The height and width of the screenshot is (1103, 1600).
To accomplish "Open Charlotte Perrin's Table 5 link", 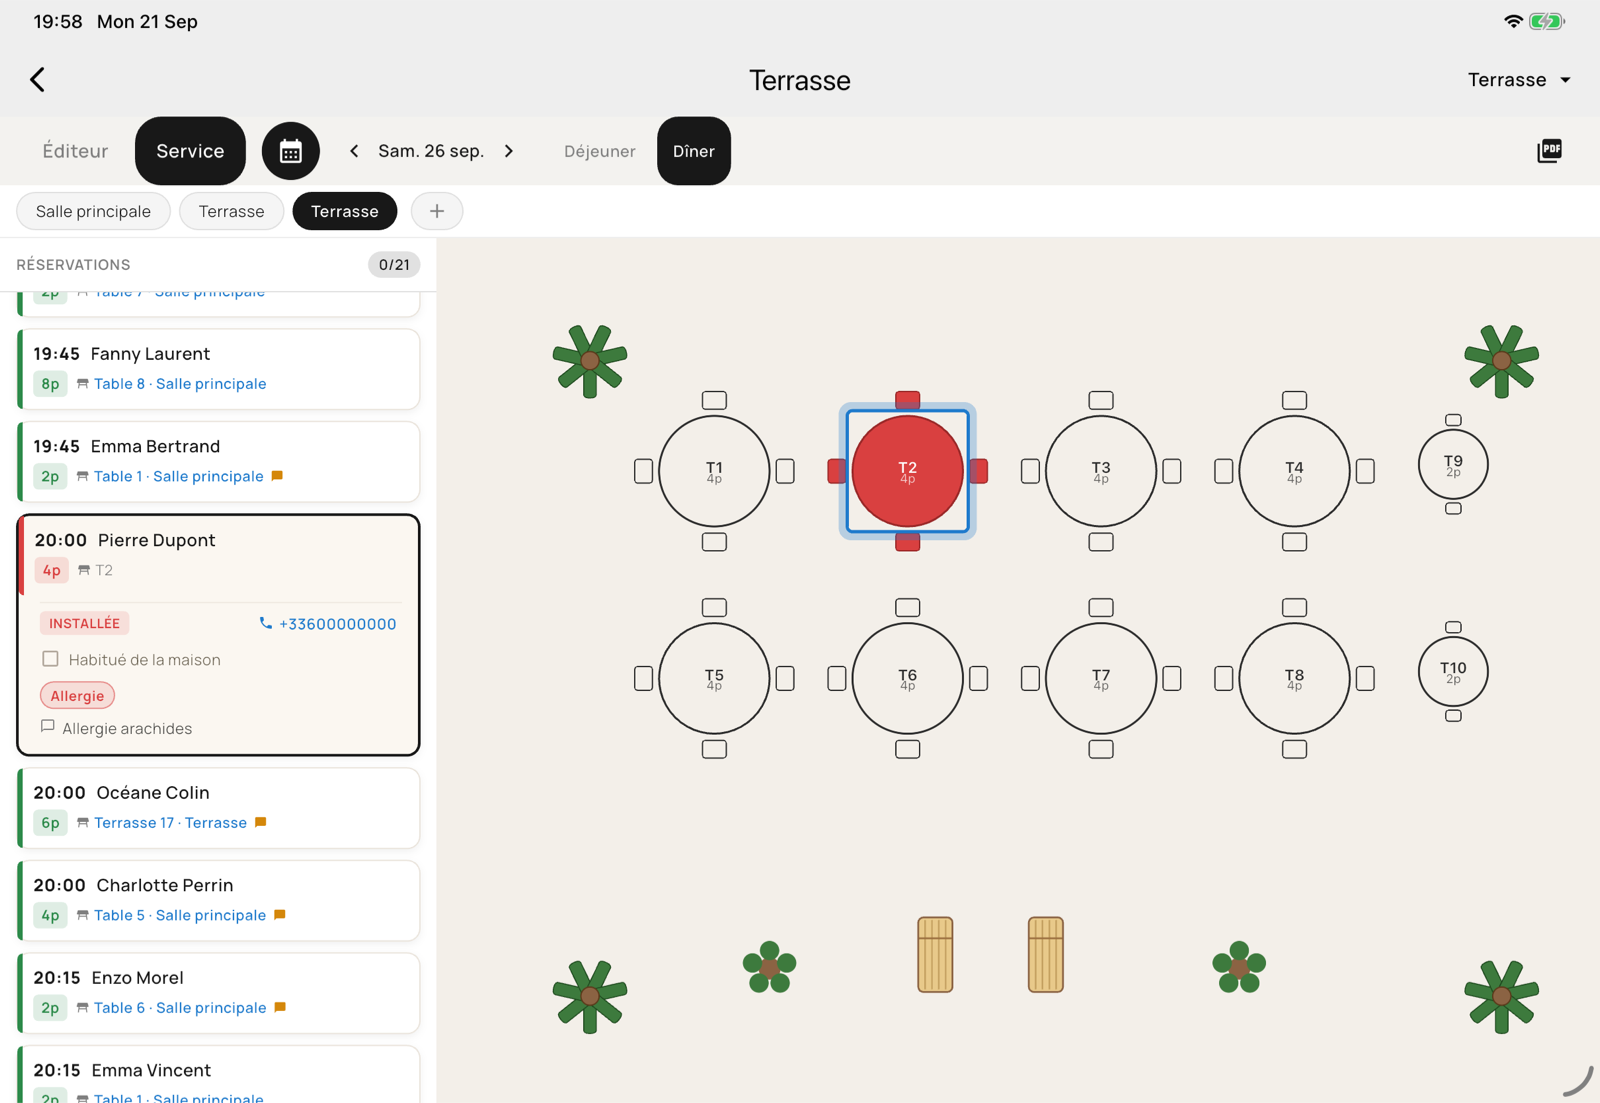I will 180,915.
